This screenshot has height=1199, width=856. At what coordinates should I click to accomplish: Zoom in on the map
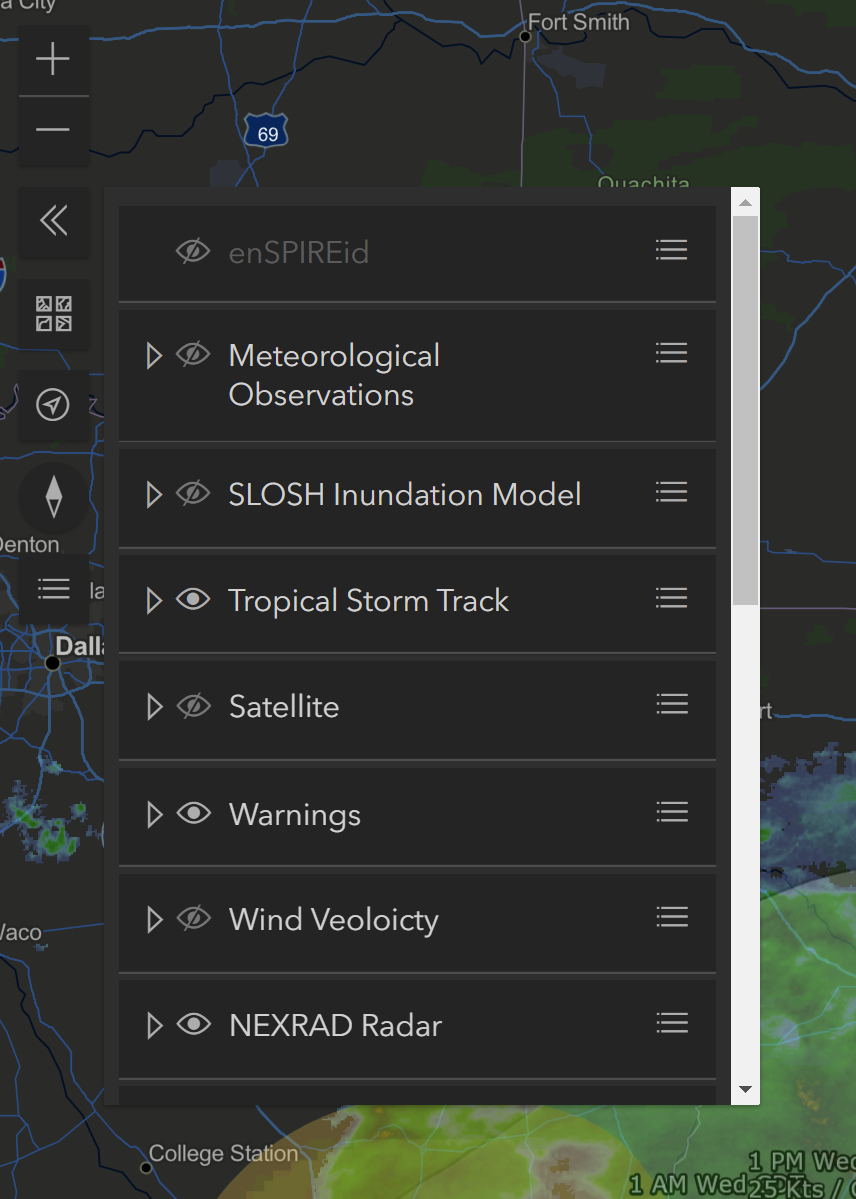click(x=53, y=58)
